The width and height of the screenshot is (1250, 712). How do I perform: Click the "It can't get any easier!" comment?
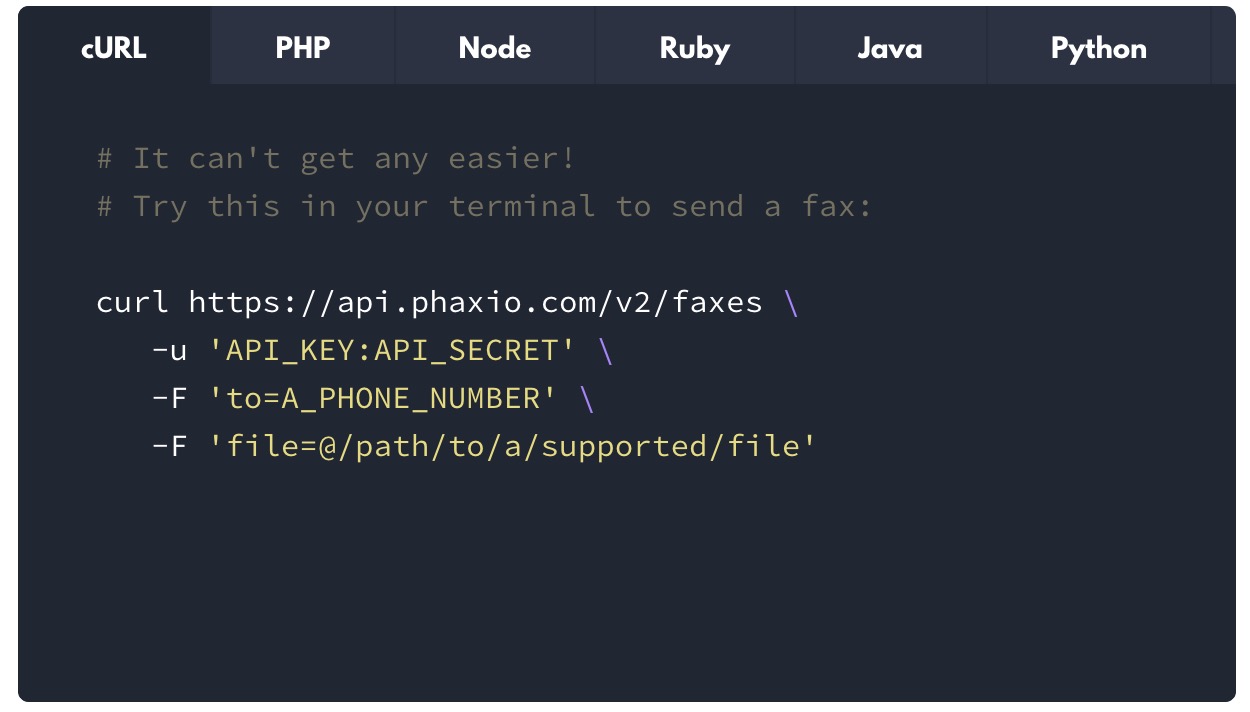tap(336, 158)
